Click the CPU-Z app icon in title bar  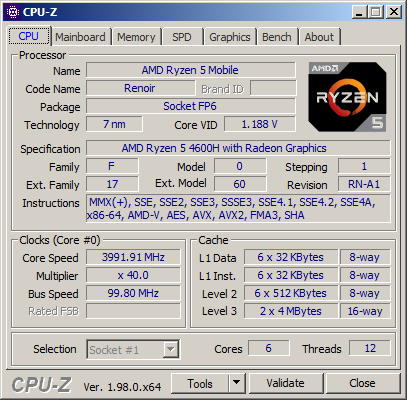(13, 12)
